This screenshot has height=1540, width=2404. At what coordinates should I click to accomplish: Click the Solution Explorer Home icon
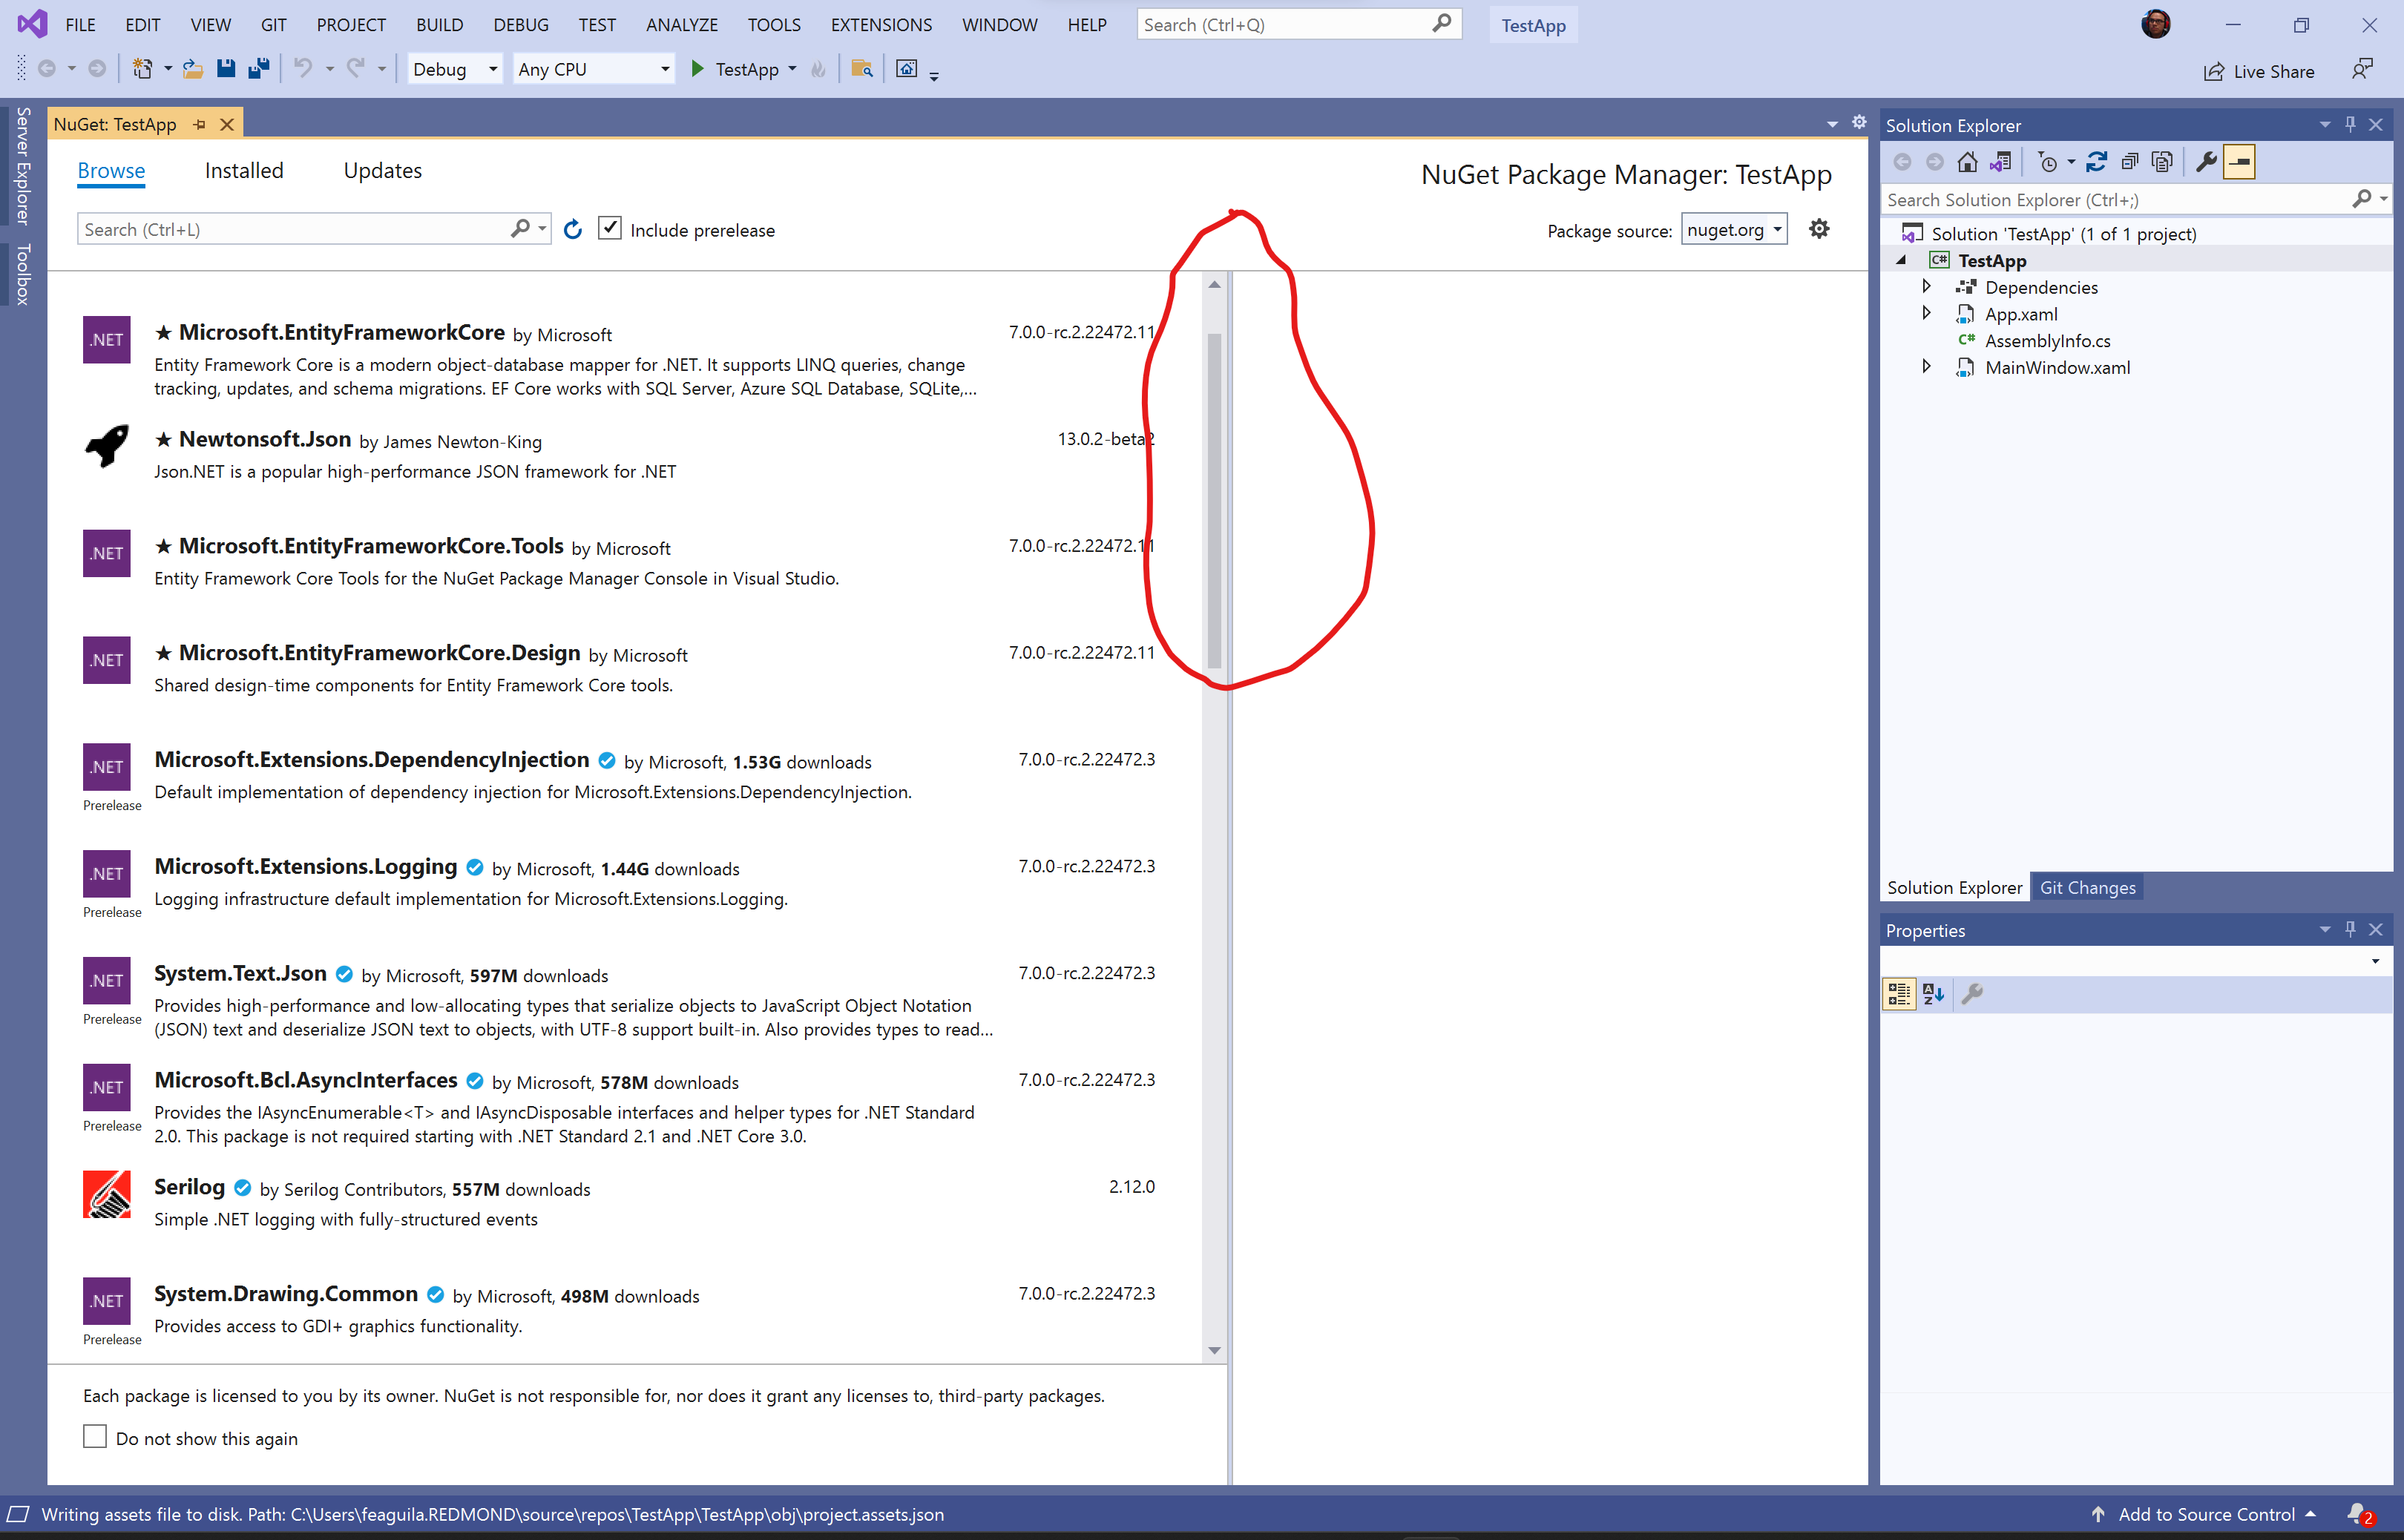[1967, 162]
